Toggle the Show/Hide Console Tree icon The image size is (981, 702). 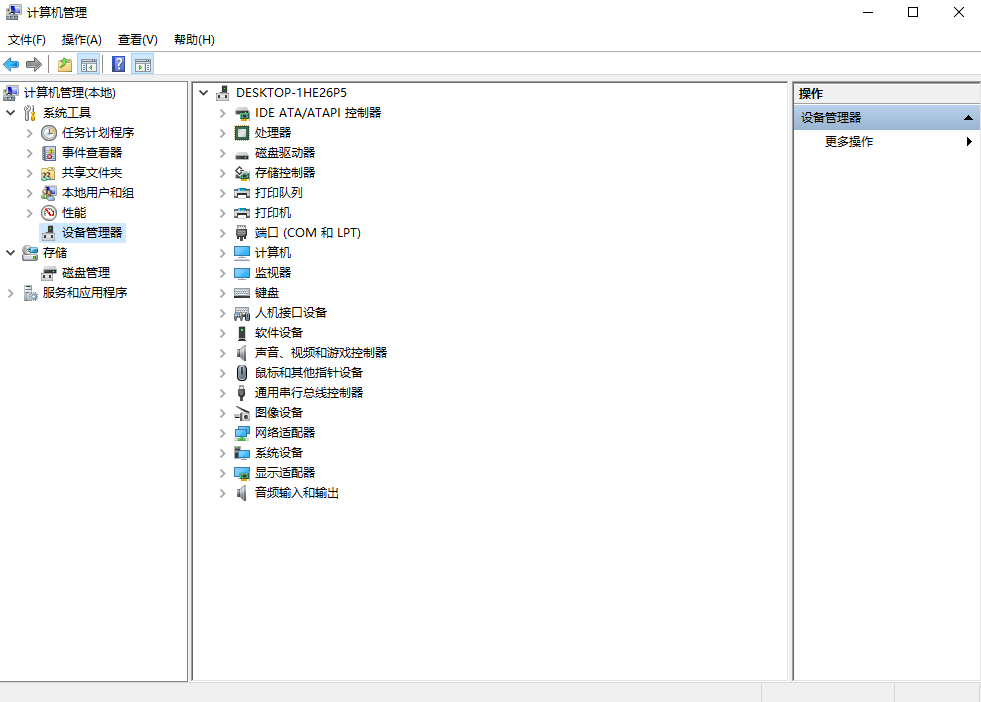click(88, 64)
